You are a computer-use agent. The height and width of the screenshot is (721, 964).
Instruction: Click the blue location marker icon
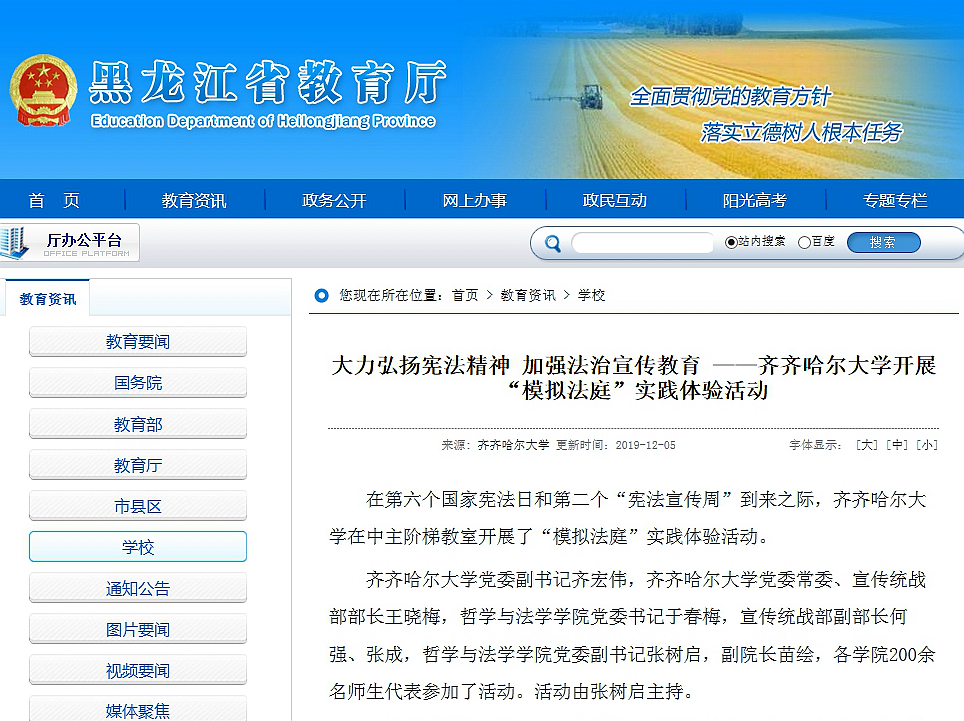pos(321,295)
